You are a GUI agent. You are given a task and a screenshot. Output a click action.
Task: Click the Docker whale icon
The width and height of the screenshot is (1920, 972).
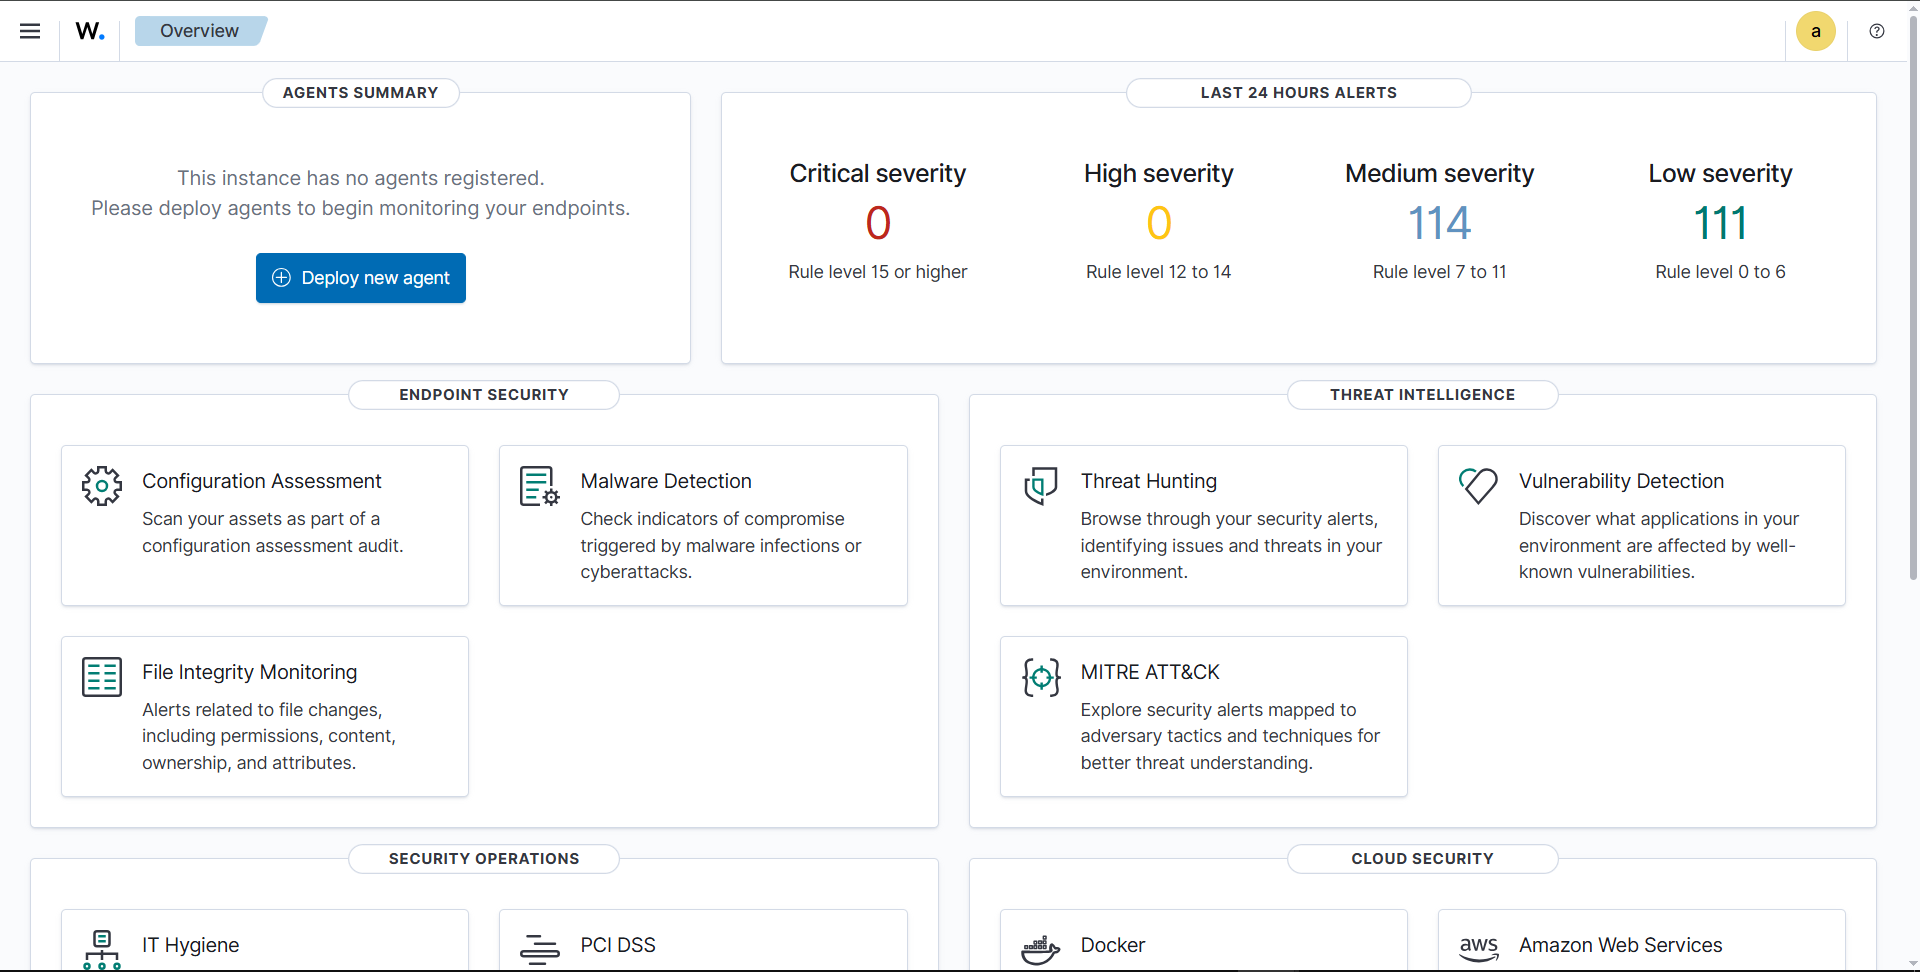1040,949
